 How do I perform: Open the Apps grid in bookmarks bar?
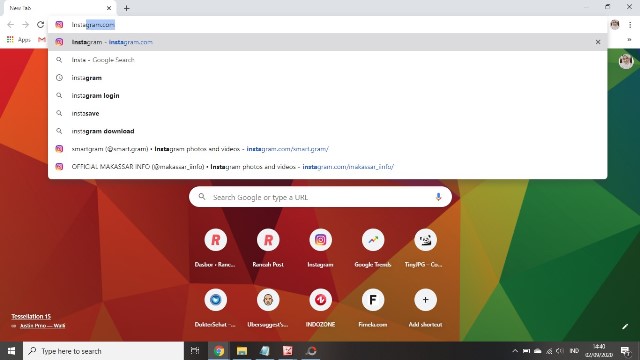18,40
